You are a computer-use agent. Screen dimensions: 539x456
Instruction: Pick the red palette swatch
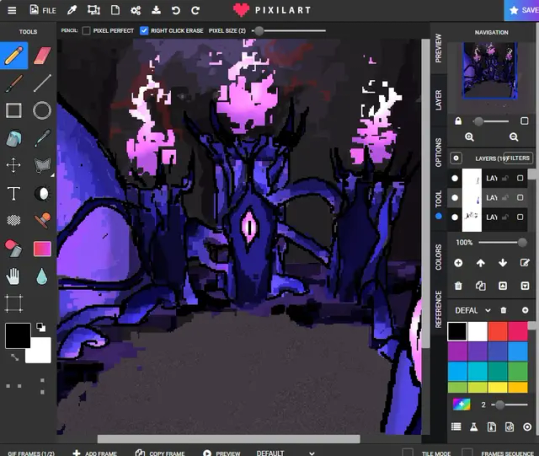coord(497,331)
